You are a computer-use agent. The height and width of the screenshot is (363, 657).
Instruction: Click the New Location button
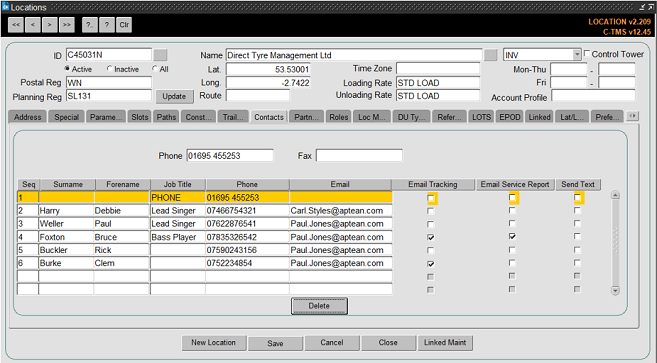[213, 342]
